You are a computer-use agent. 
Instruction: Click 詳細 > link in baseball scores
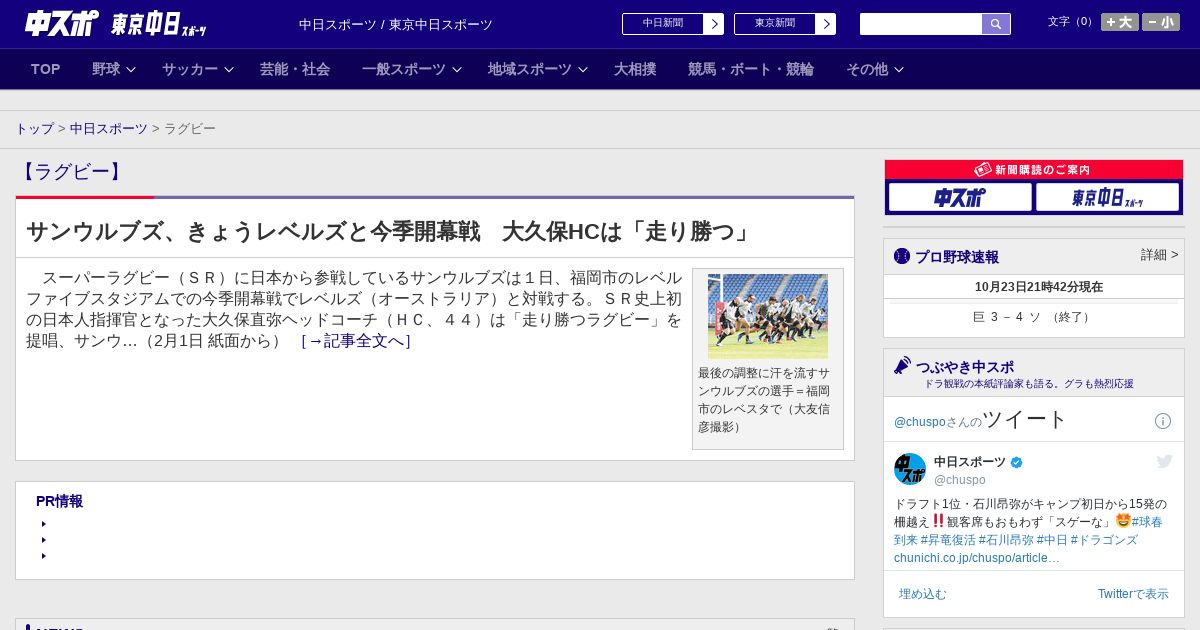[1159, 255]
